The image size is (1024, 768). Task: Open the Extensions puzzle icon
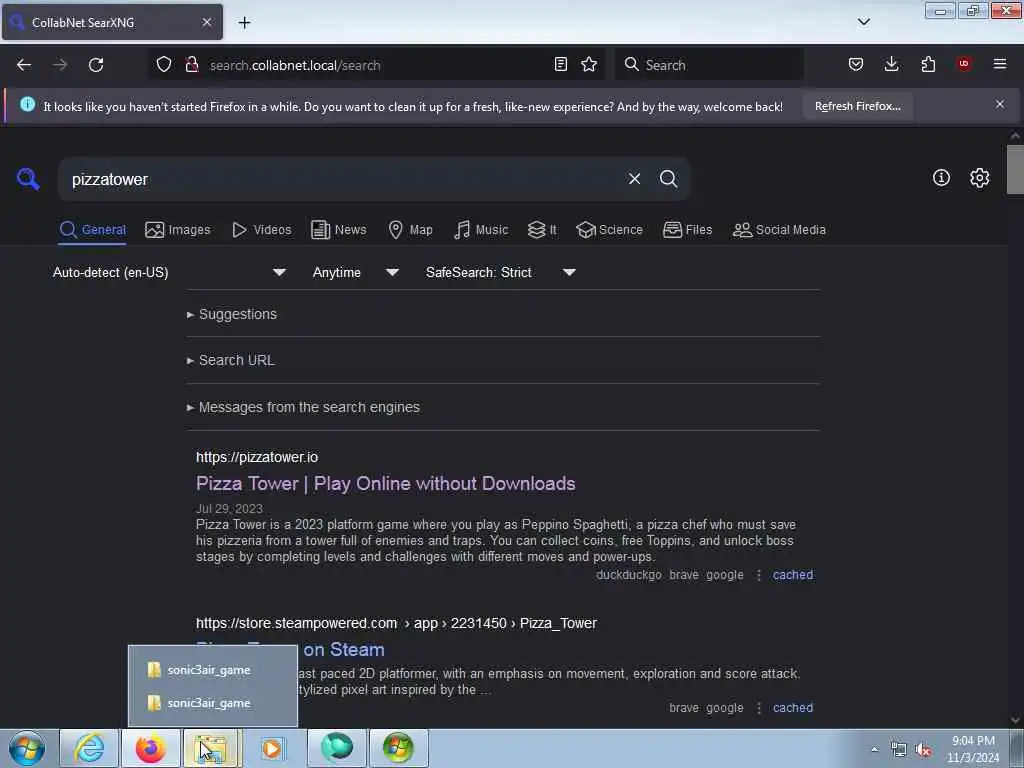tap(928, 65)
